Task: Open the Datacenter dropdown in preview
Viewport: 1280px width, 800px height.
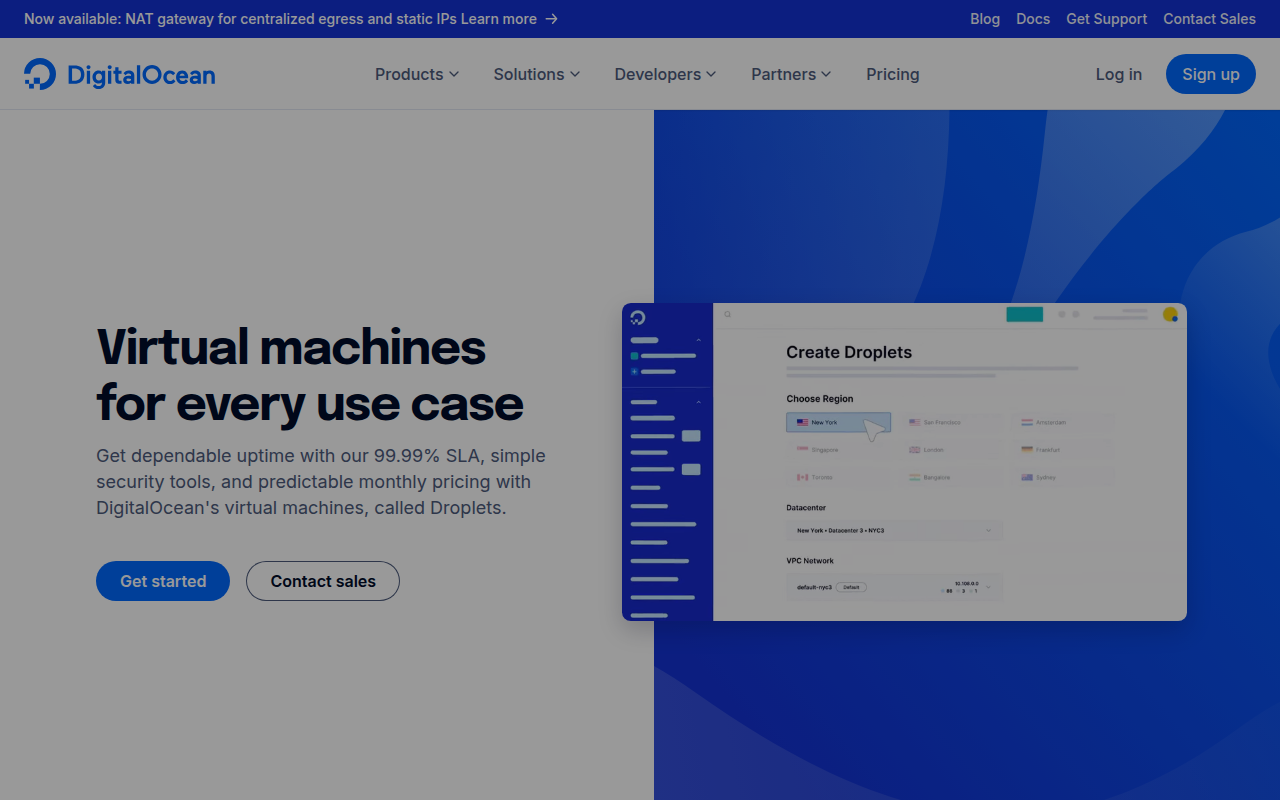Action: (x=894, y=531)
